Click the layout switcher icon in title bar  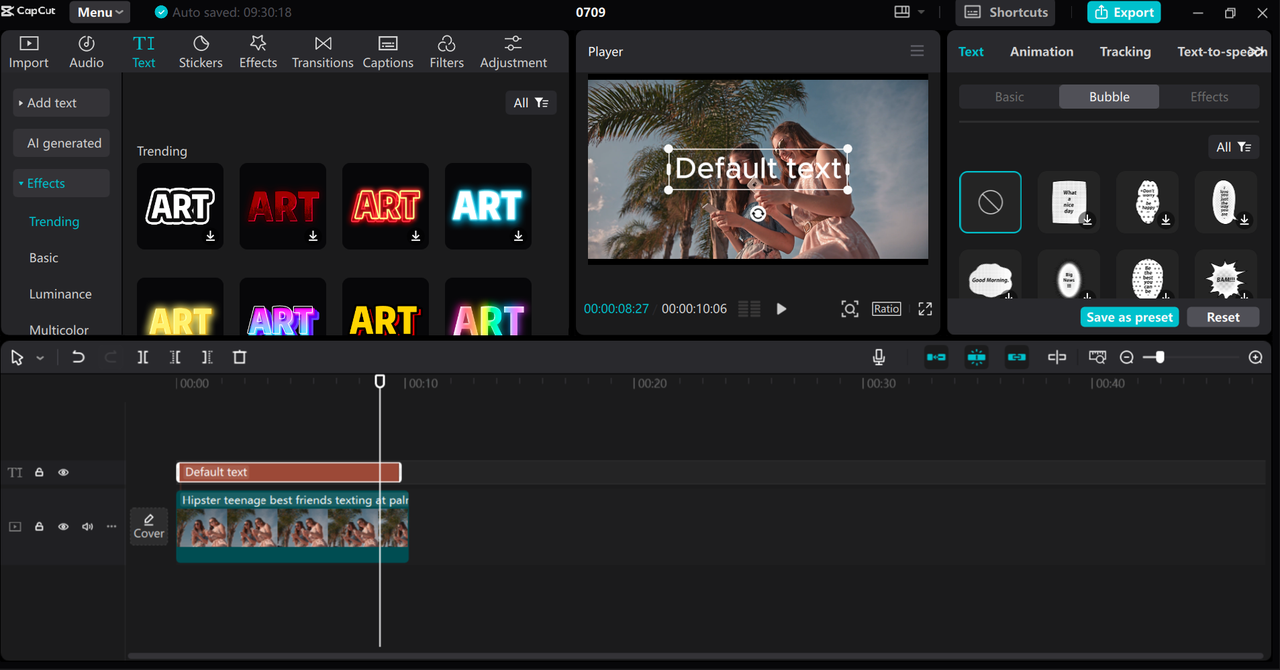click(x=902, y=12)
